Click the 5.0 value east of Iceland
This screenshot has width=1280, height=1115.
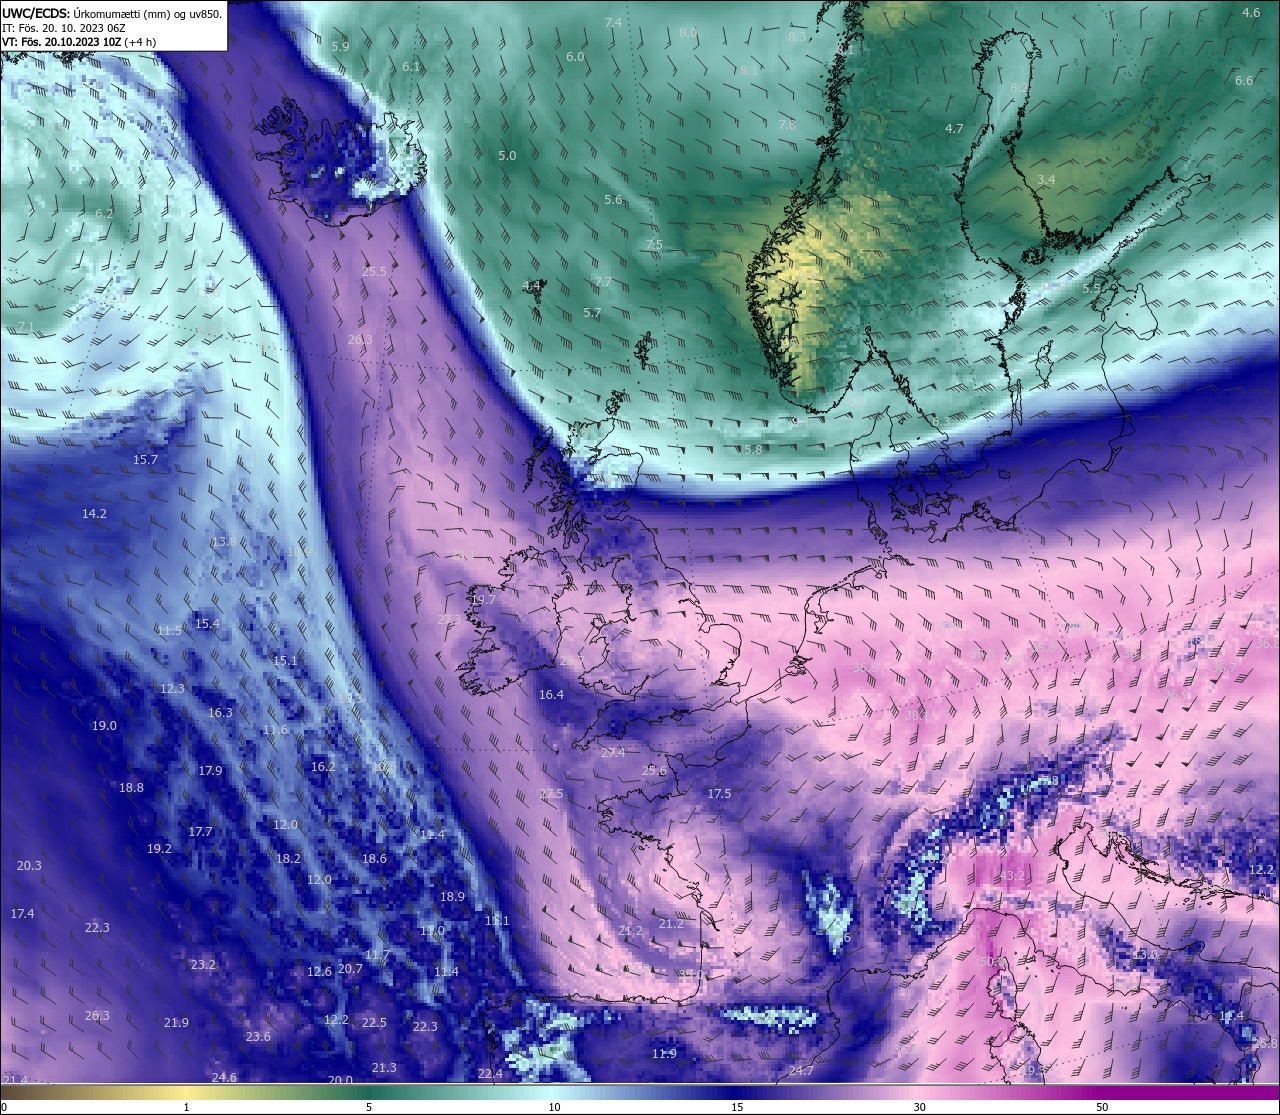[507, 155]
